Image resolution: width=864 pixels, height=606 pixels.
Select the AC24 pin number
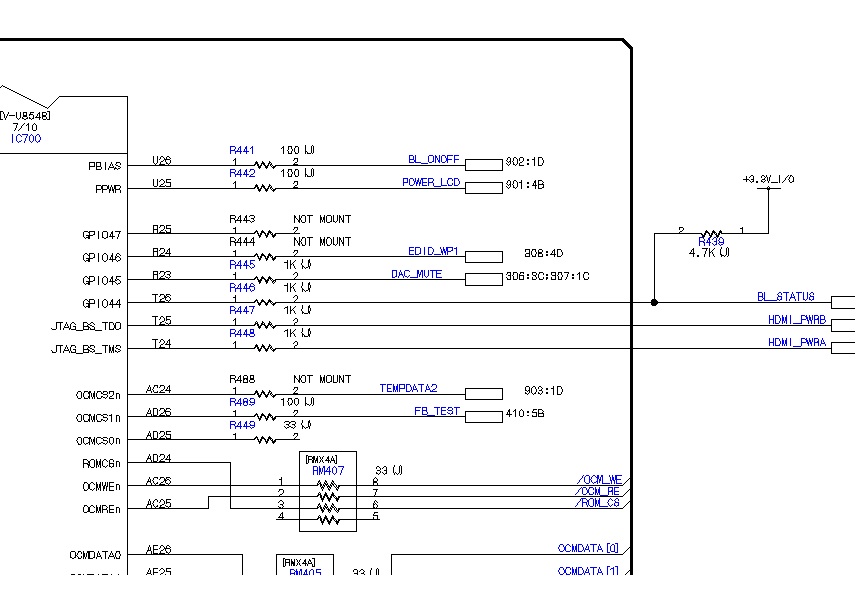(x=158, y=389)
